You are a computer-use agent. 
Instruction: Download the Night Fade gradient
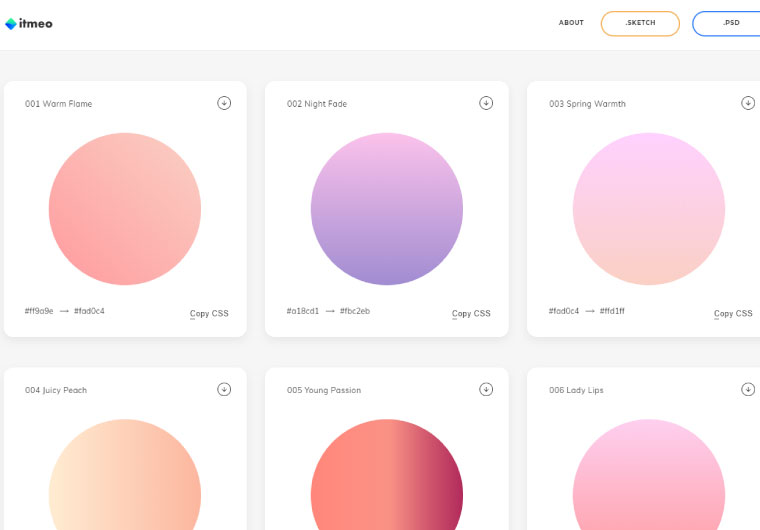(486, 103)
